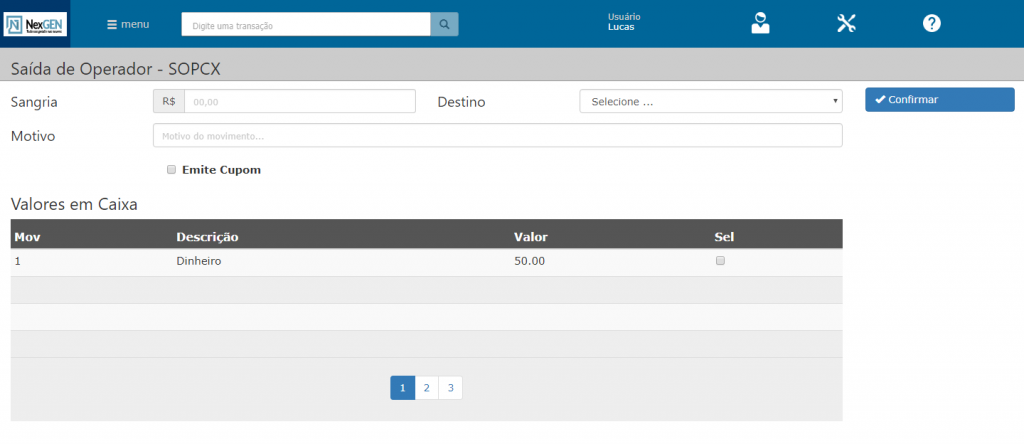The image size is (1024, 444).
Task: Open the user profile icon
Action: (761, 23)
